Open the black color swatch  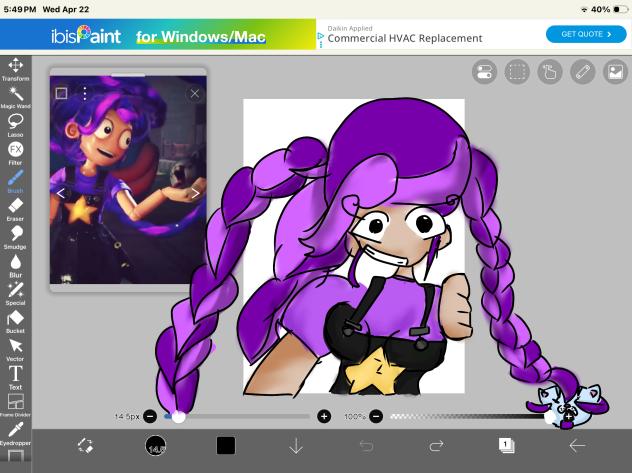click(x=226, y=446)
